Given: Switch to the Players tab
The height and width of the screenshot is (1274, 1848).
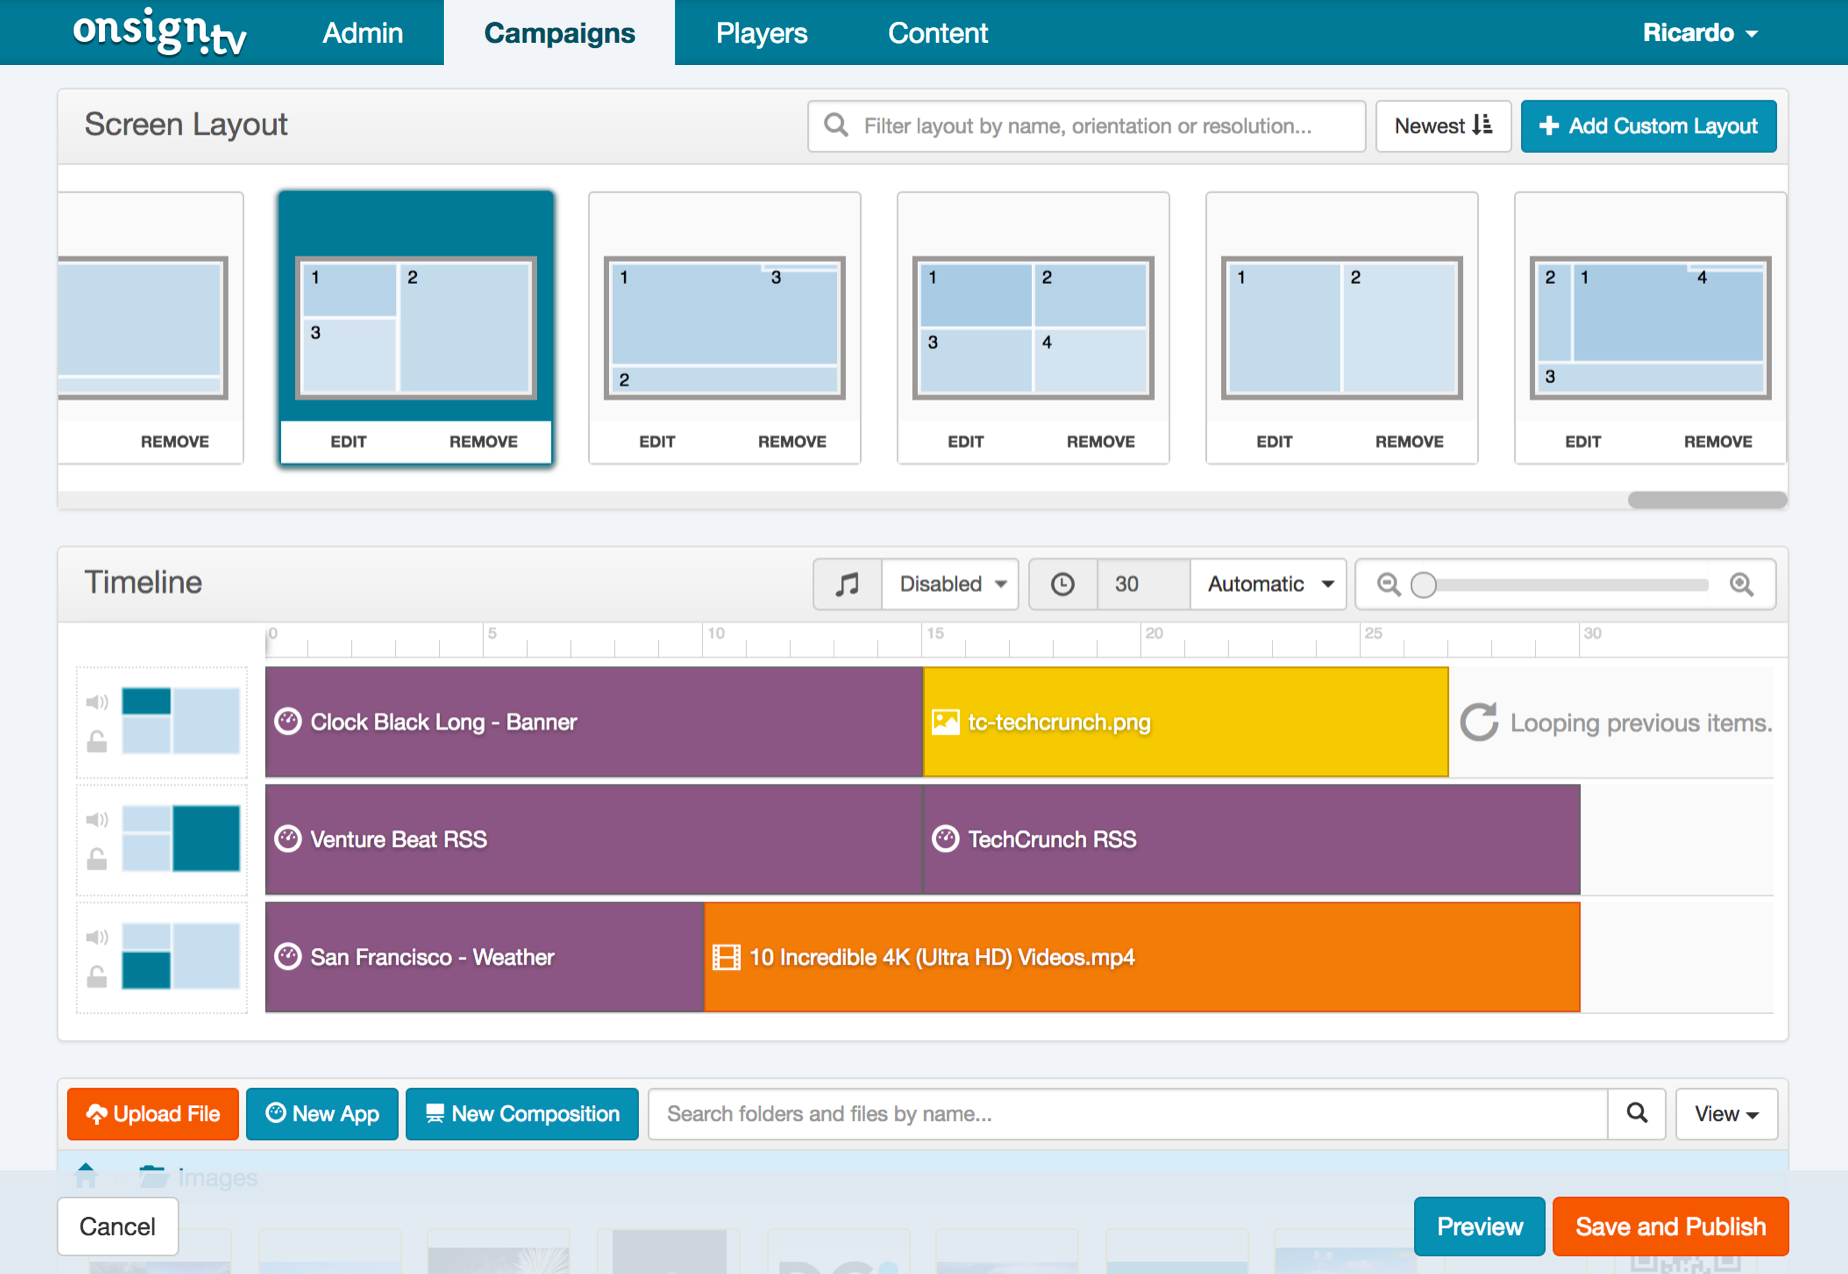Looking at the screenshot, I should coord(761,33).
